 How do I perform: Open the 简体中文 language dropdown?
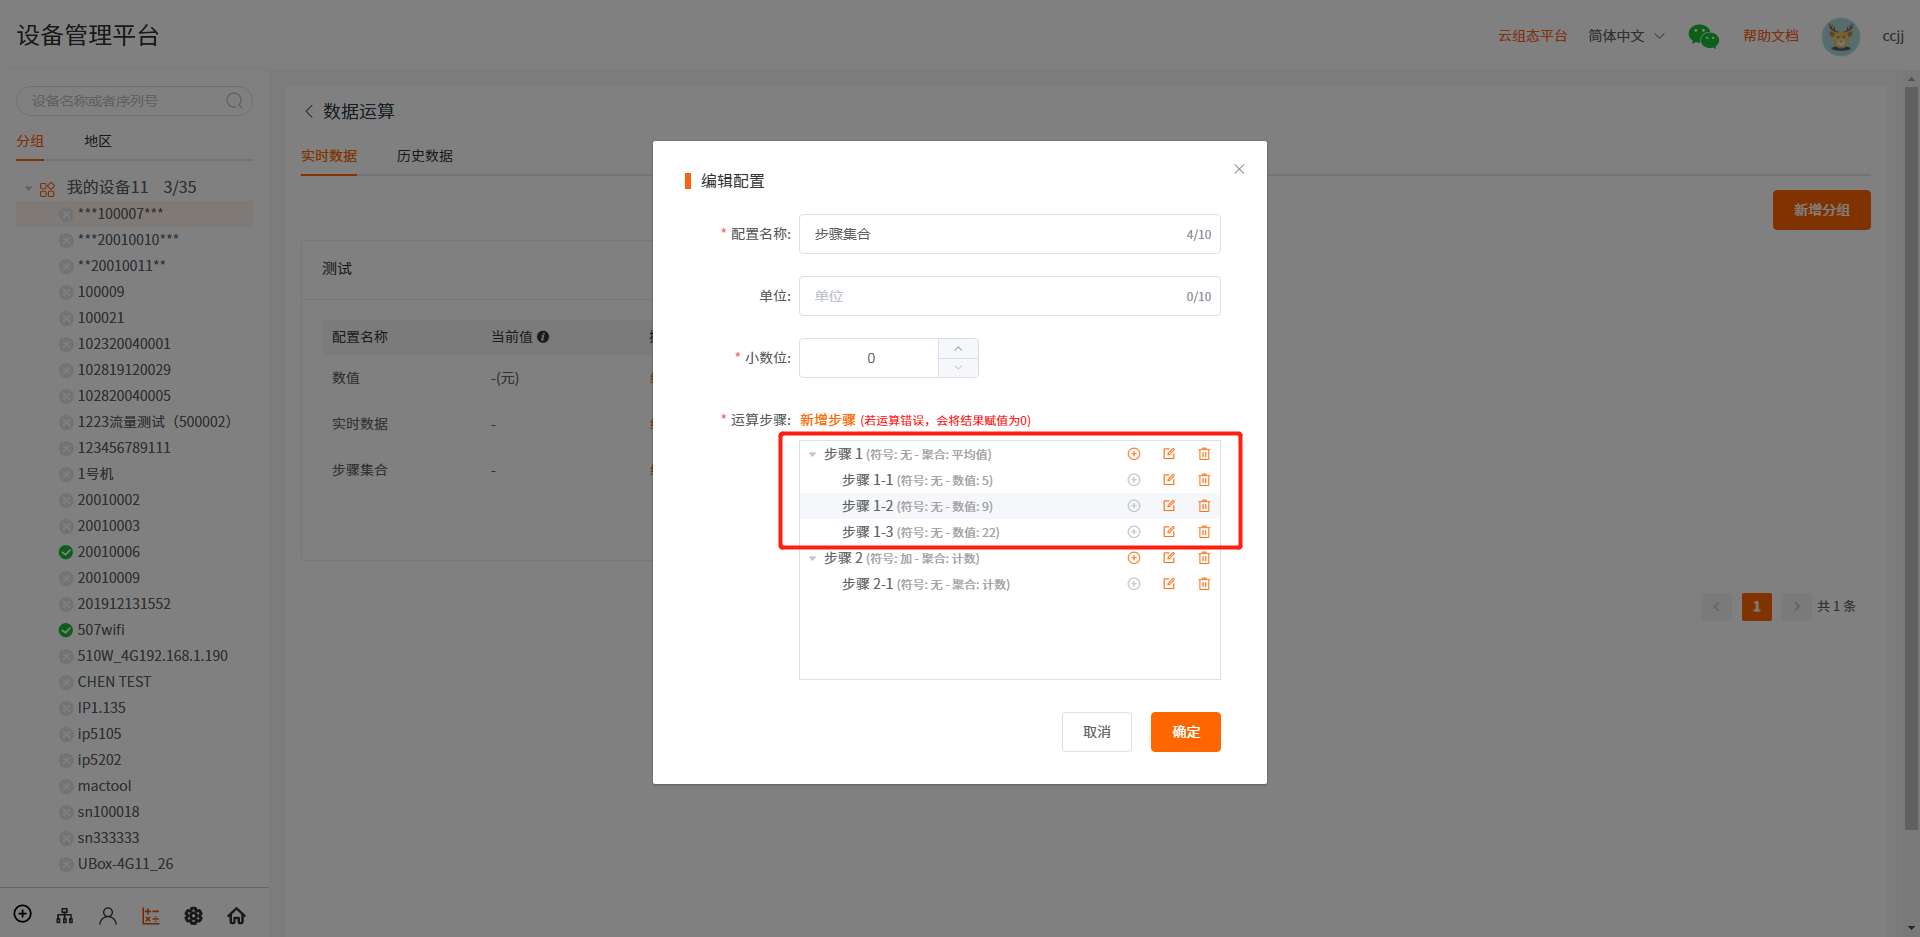(1626, 36)
